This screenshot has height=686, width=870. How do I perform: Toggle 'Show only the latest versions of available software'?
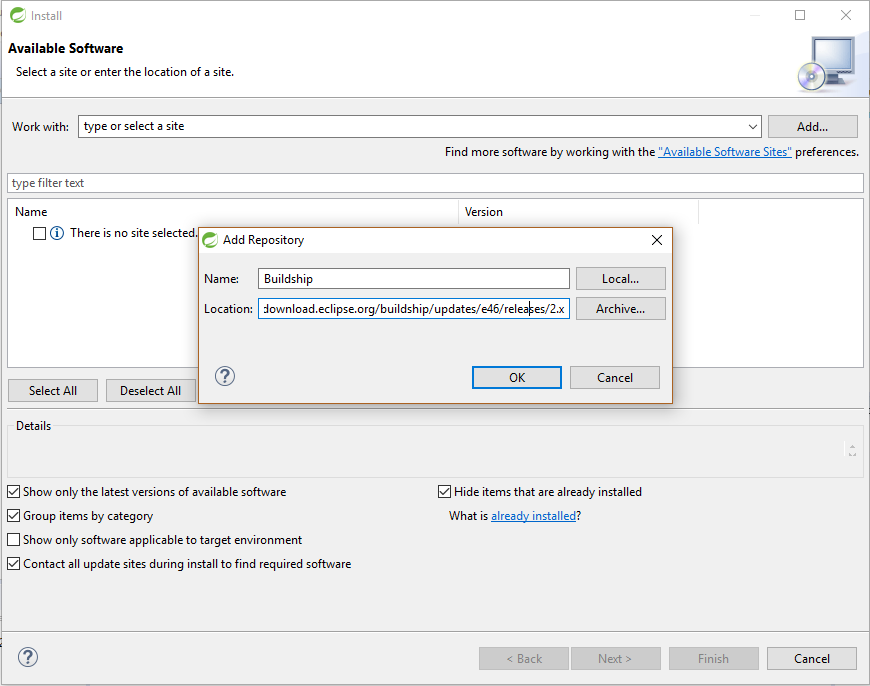14,492
